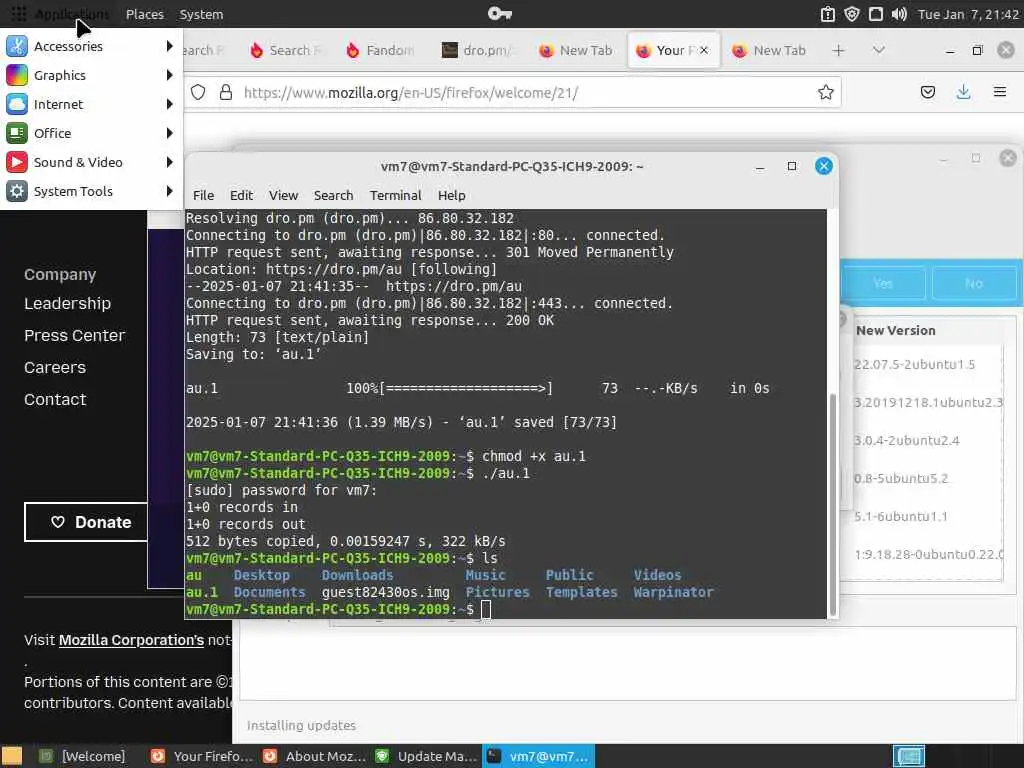Expand the Accessories submenu arrow
Image resolution: width=1024 pixels, height=768 pixels.
[169, 46]
